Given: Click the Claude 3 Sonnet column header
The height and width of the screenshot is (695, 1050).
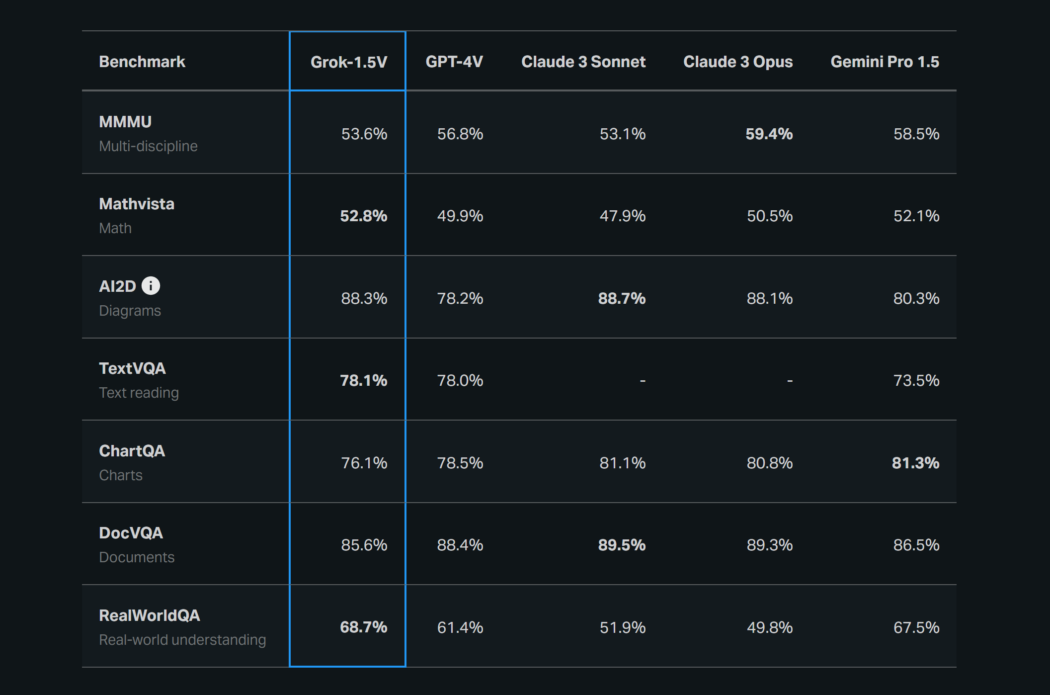Looking at the screenshot, I should pos(583,62).
